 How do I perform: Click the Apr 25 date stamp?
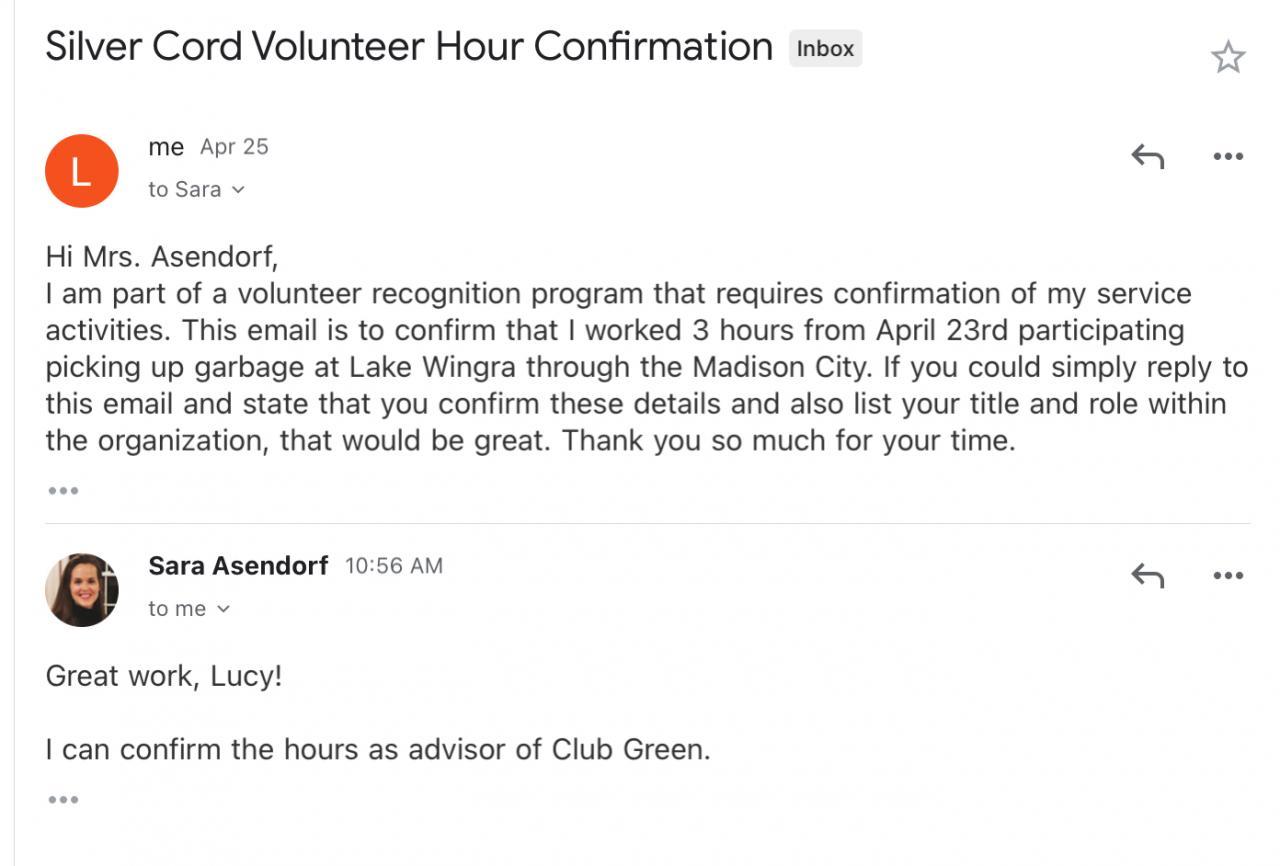(x=234, y=147)
